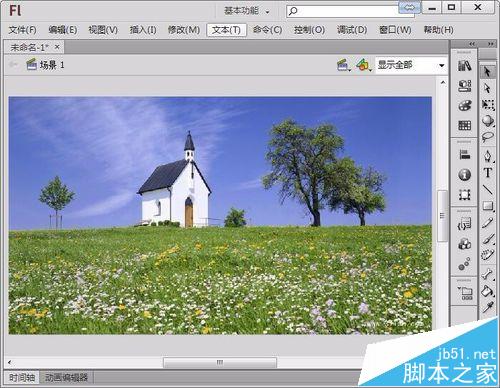Click the 场景 1 scene label
The image size is (500, 388).
tap(52, 65)
